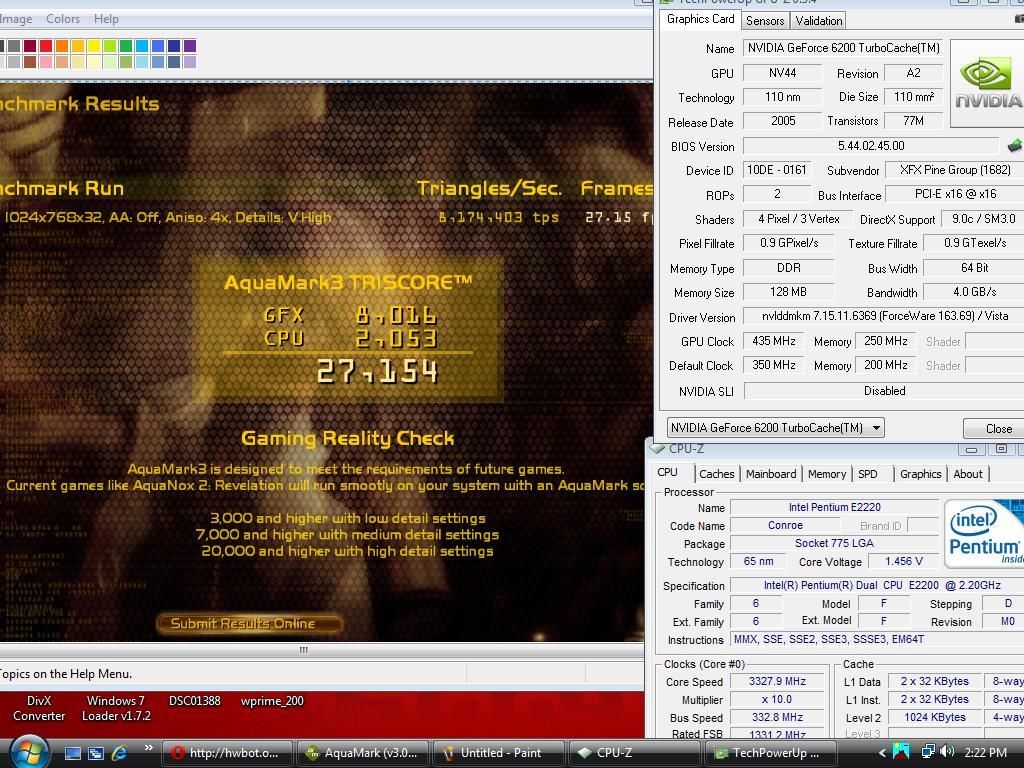
Task: Pick the orange swatch in Paint palette
Action: (62, 46)
